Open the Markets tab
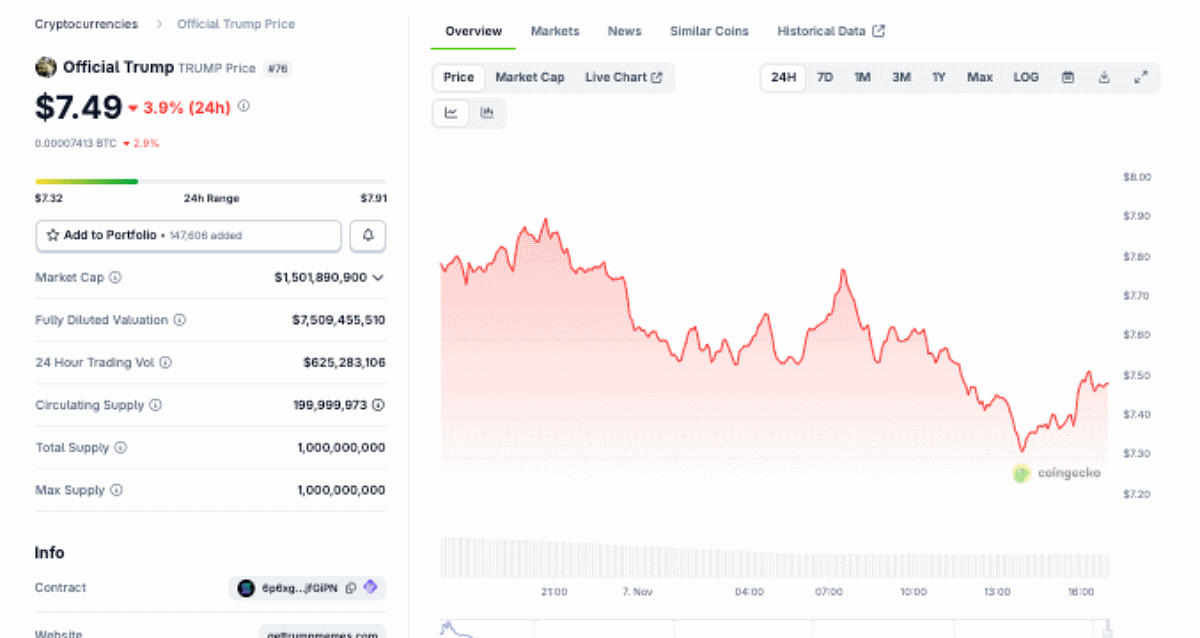Image resolution: width=1200 pixels, height=638 pixels. click(555, 31)
